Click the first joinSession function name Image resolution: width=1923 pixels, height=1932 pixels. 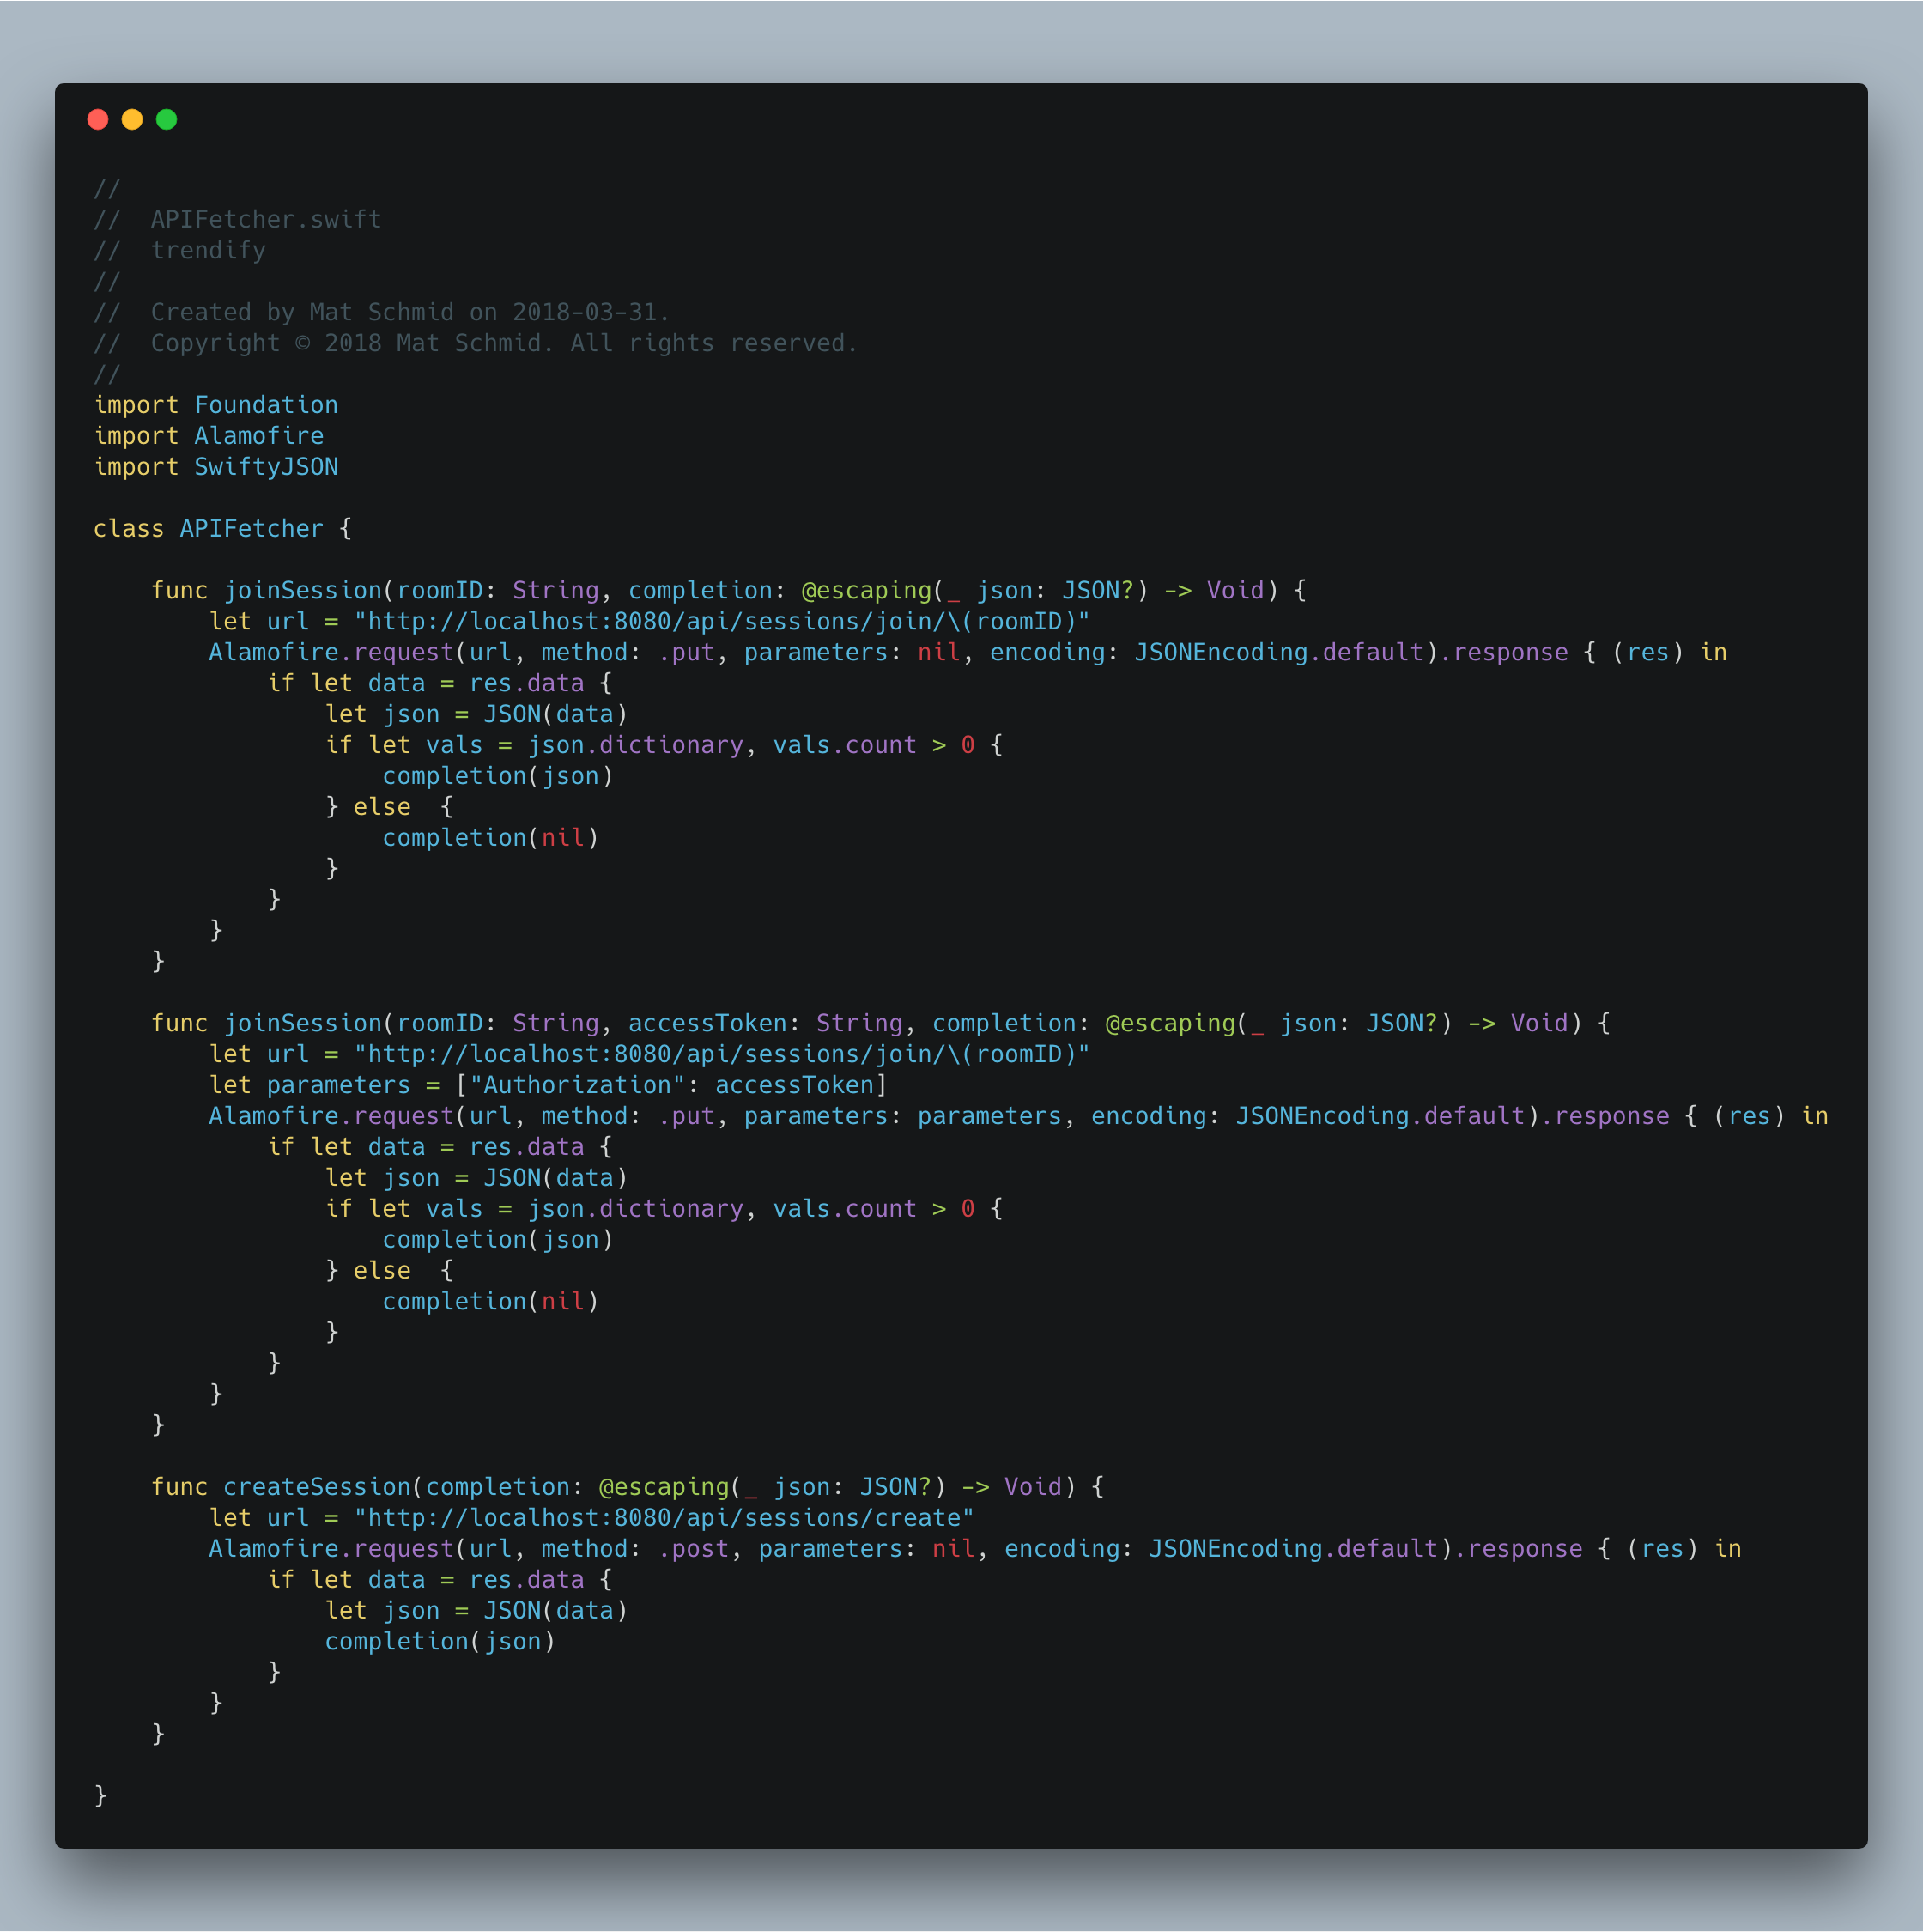pos(302,591)
